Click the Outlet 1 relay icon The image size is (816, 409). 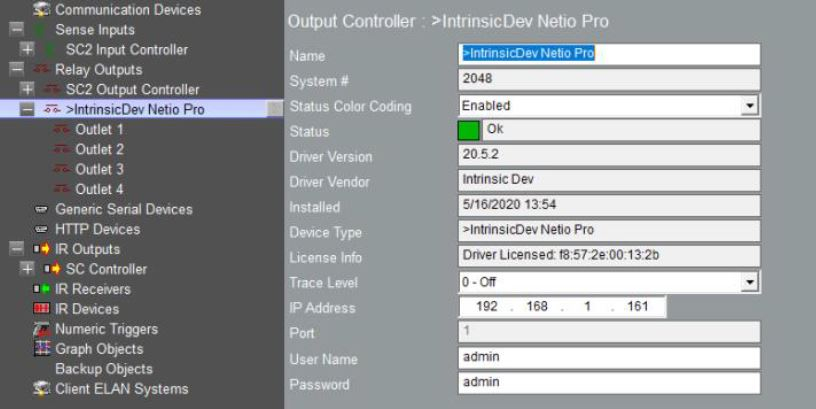coord(62,129)
